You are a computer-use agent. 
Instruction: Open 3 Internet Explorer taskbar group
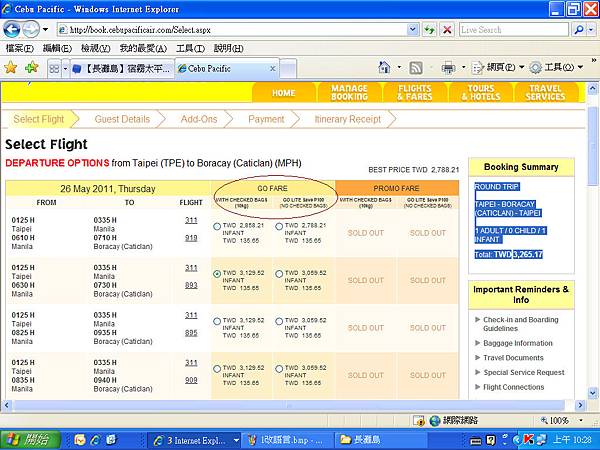click(x=194, y=440)
